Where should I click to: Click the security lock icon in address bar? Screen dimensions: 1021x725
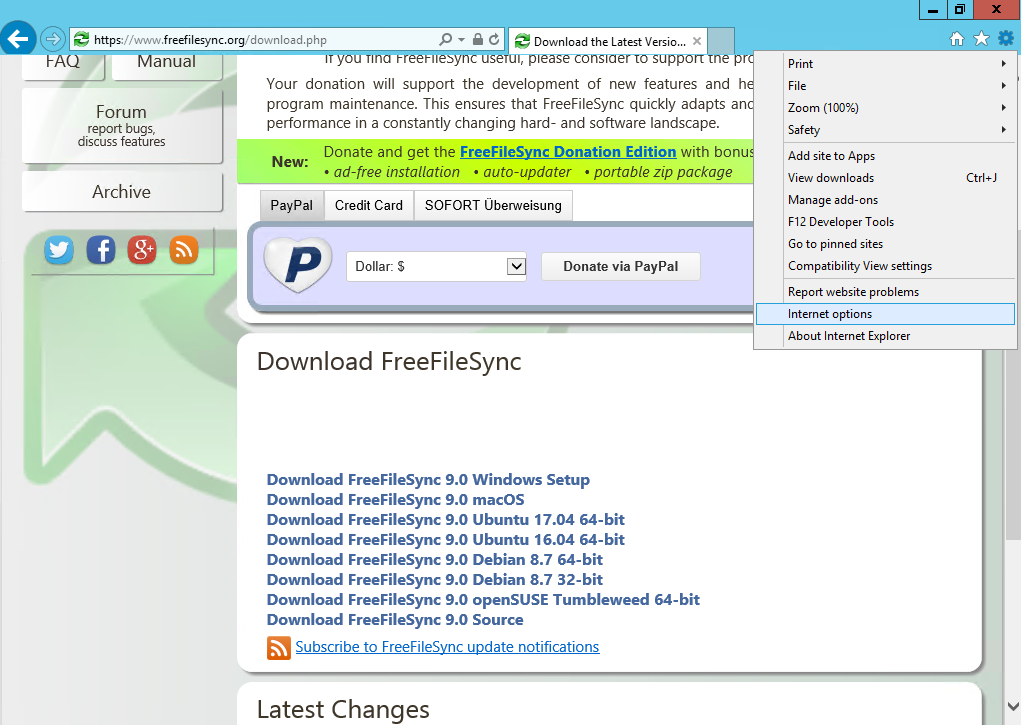point(477,39)
